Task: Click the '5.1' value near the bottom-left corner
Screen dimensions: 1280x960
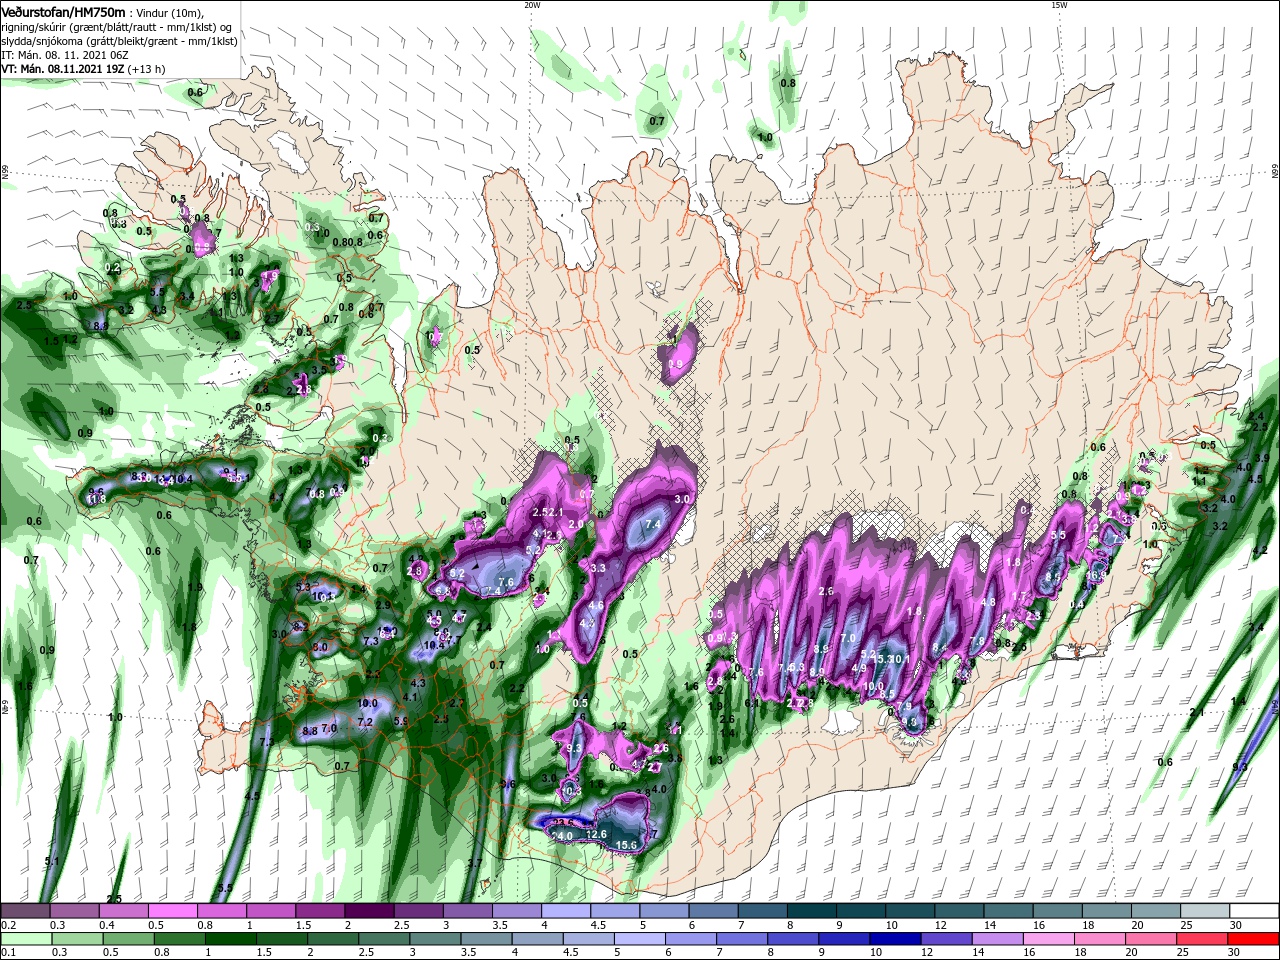Action: point(53,860)
